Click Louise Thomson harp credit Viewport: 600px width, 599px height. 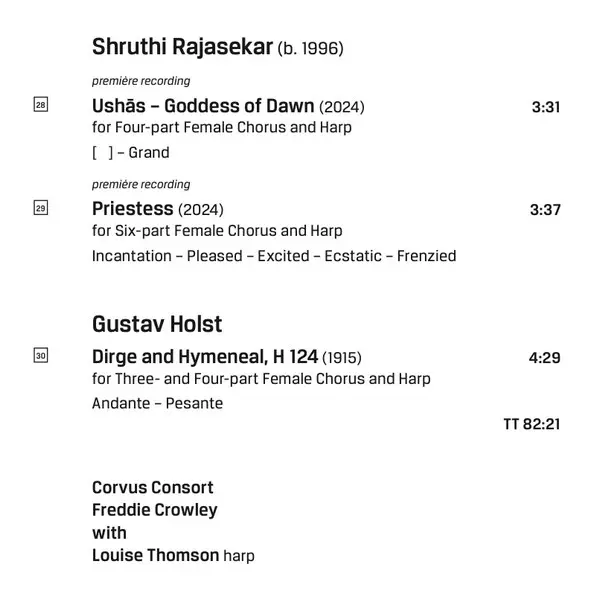click(173, 555)
